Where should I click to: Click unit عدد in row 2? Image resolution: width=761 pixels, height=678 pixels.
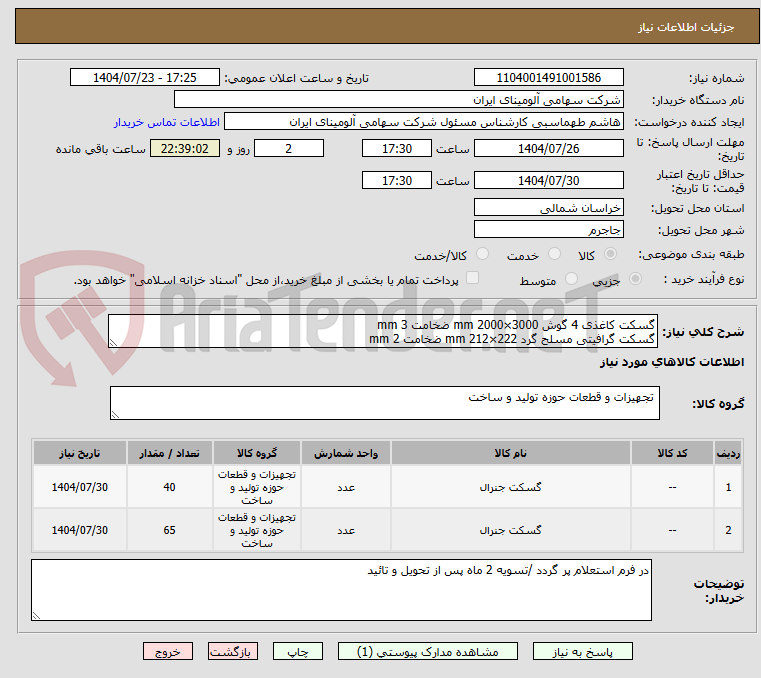coord(346,530)
